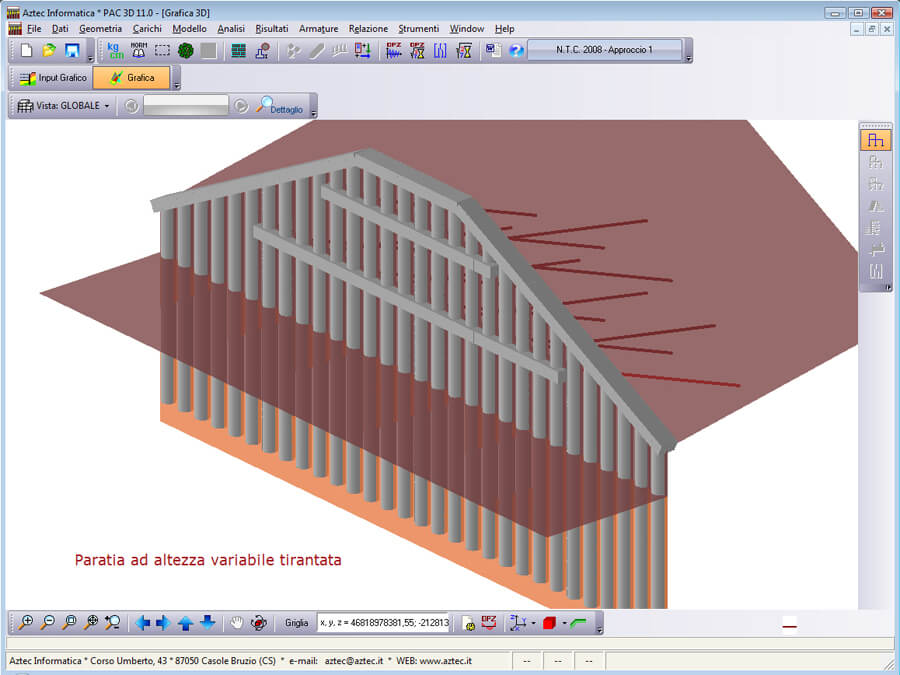Viewport: 900px width, 675px height.
Task: Click the x, y, z coordinates field
Action: coord(383,622)
